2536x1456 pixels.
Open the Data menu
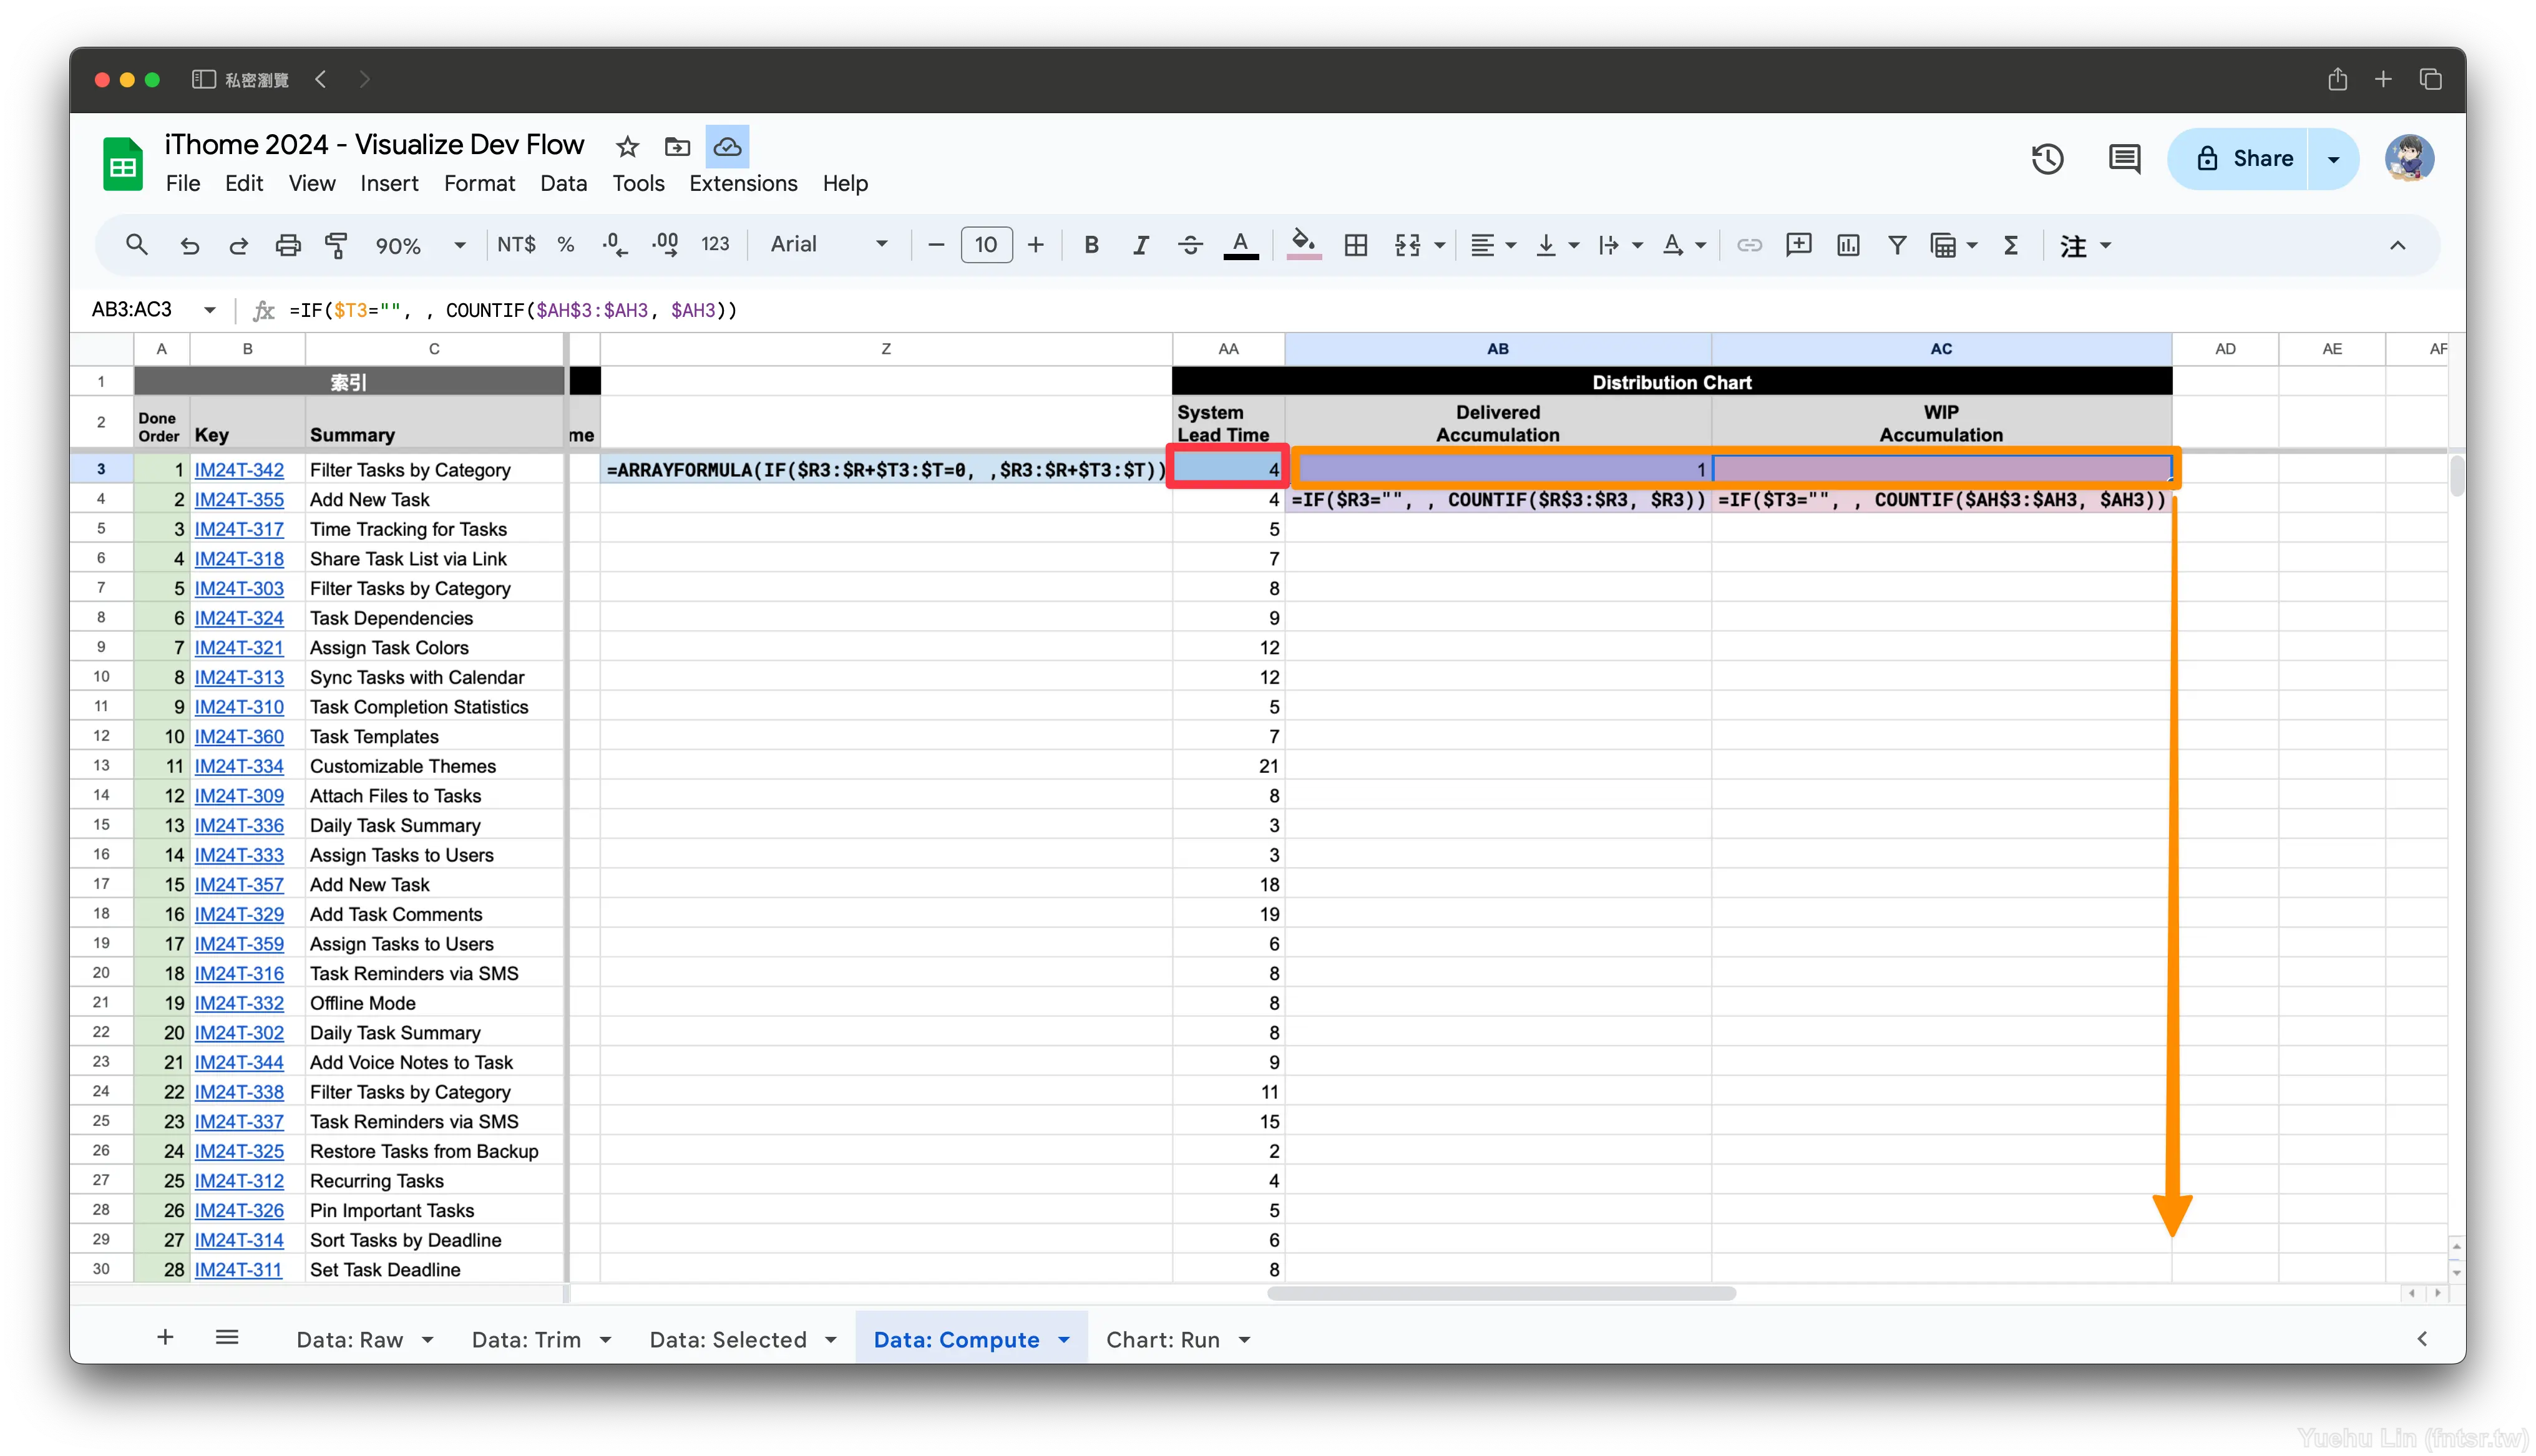(563, 184)
